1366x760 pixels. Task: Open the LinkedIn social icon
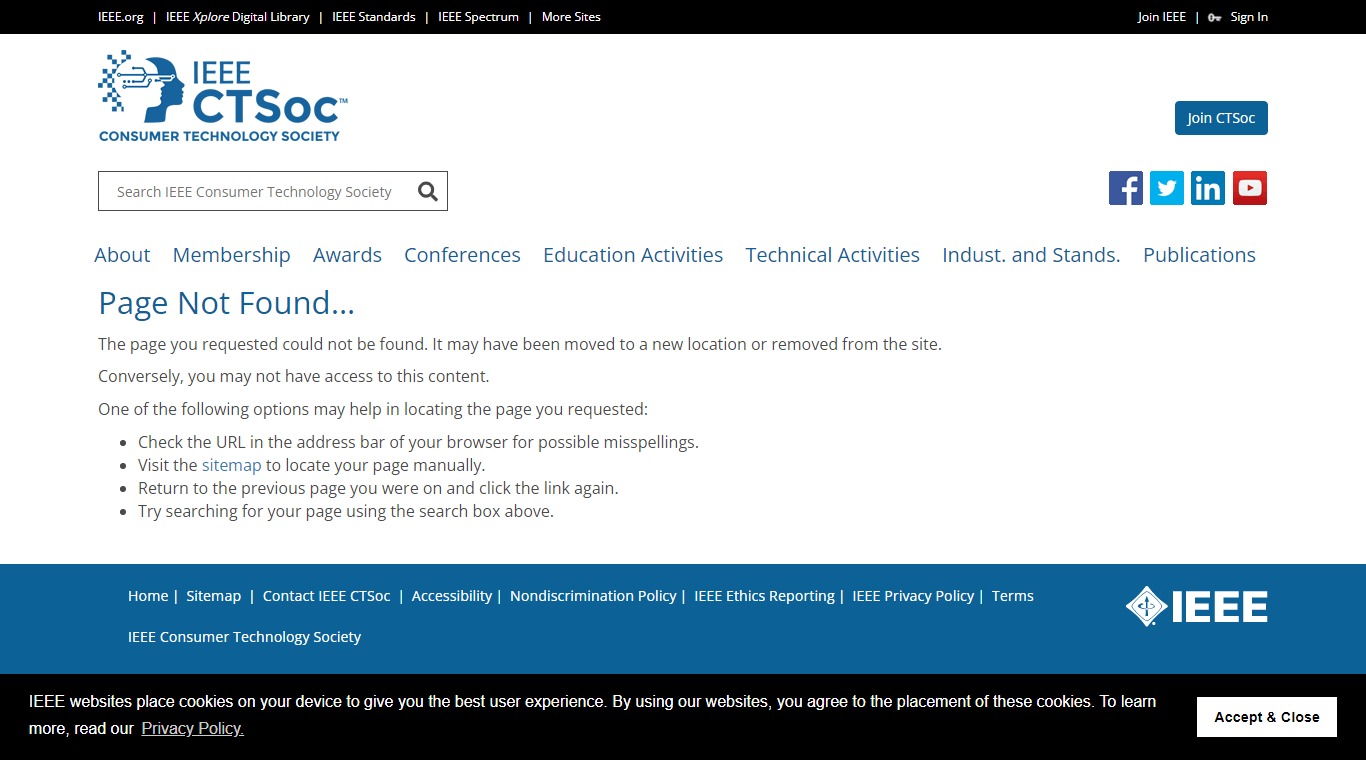coord(1207,188)
